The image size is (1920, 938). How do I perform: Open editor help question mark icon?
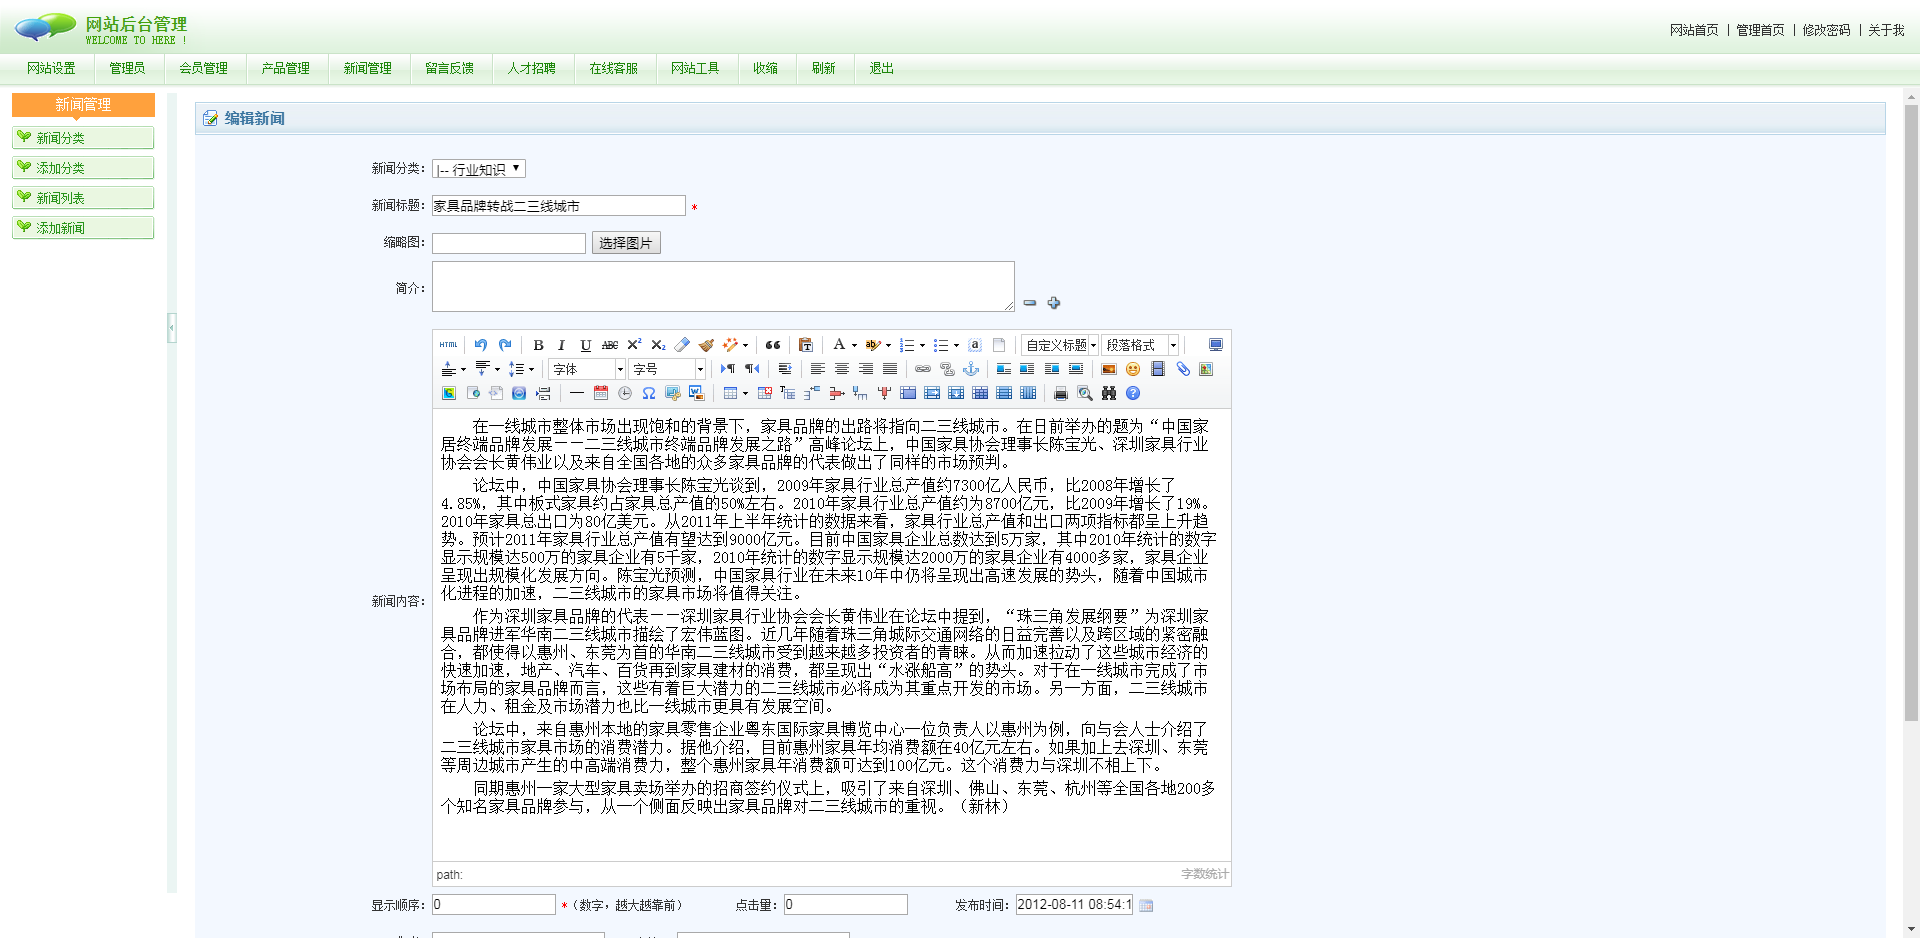[x=1133, y=393]
